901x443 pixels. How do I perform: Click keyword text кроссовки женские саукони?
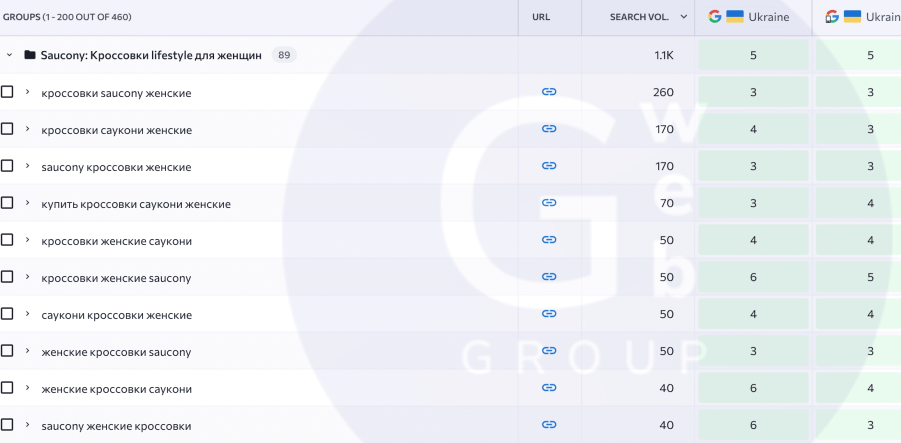(x=116, y=241)
